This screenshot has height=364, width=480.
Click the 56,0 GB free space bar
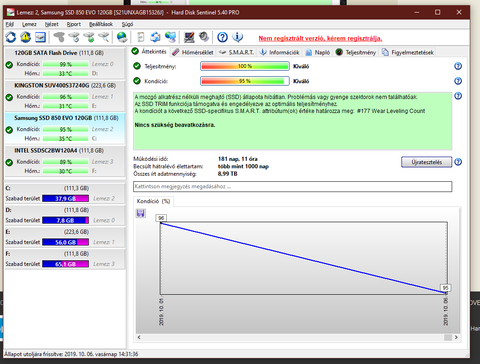[65, 242]
